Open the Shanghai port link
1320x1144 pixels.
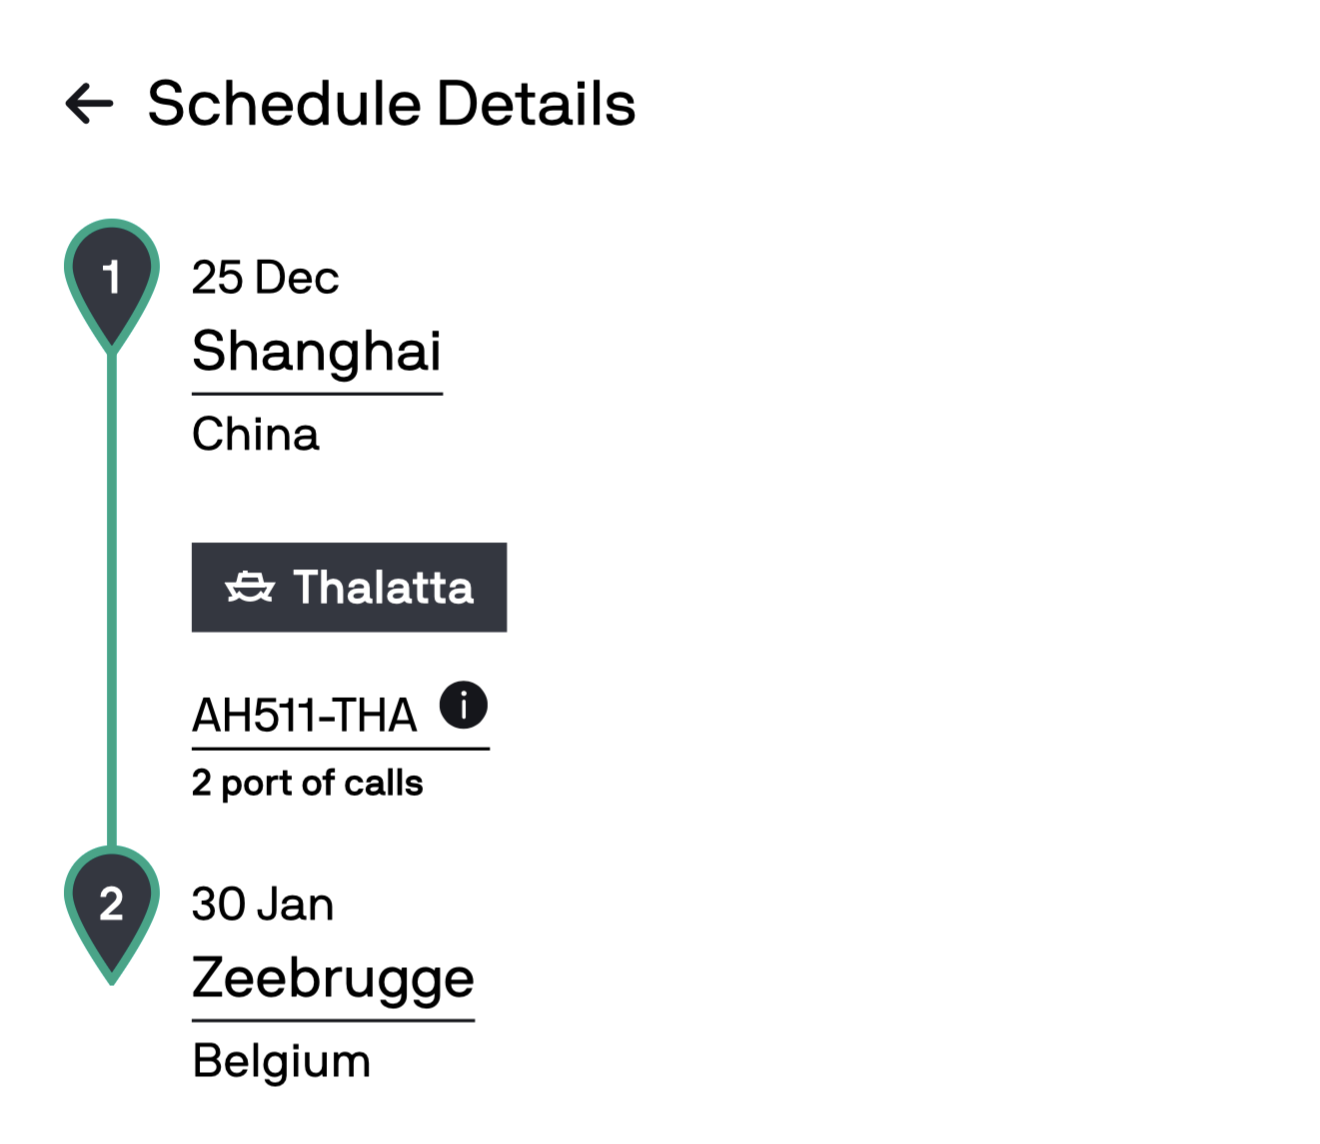point(316,351)
